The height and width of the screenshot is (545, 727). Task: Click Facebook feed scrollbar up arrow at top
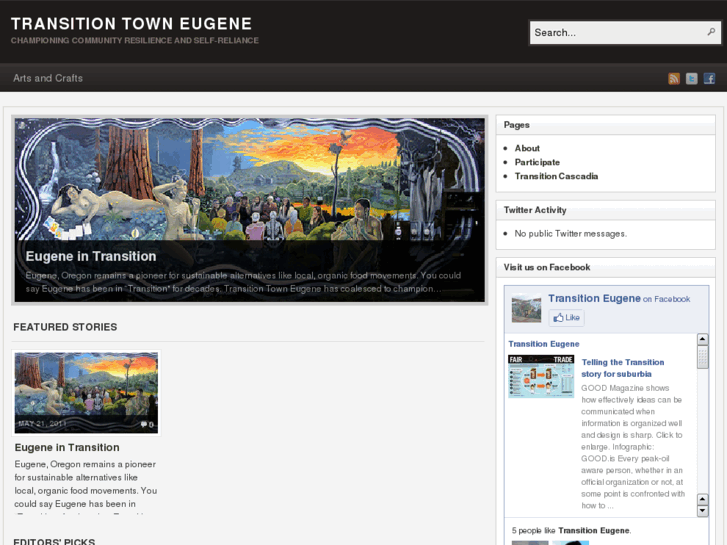pos(702,339)
